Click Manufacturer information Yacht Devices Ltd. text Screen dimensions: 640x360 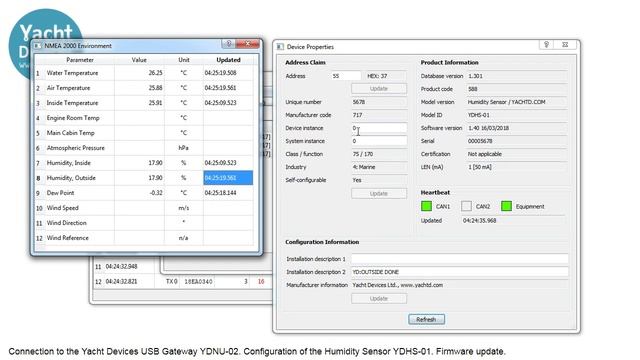(398, 285)
